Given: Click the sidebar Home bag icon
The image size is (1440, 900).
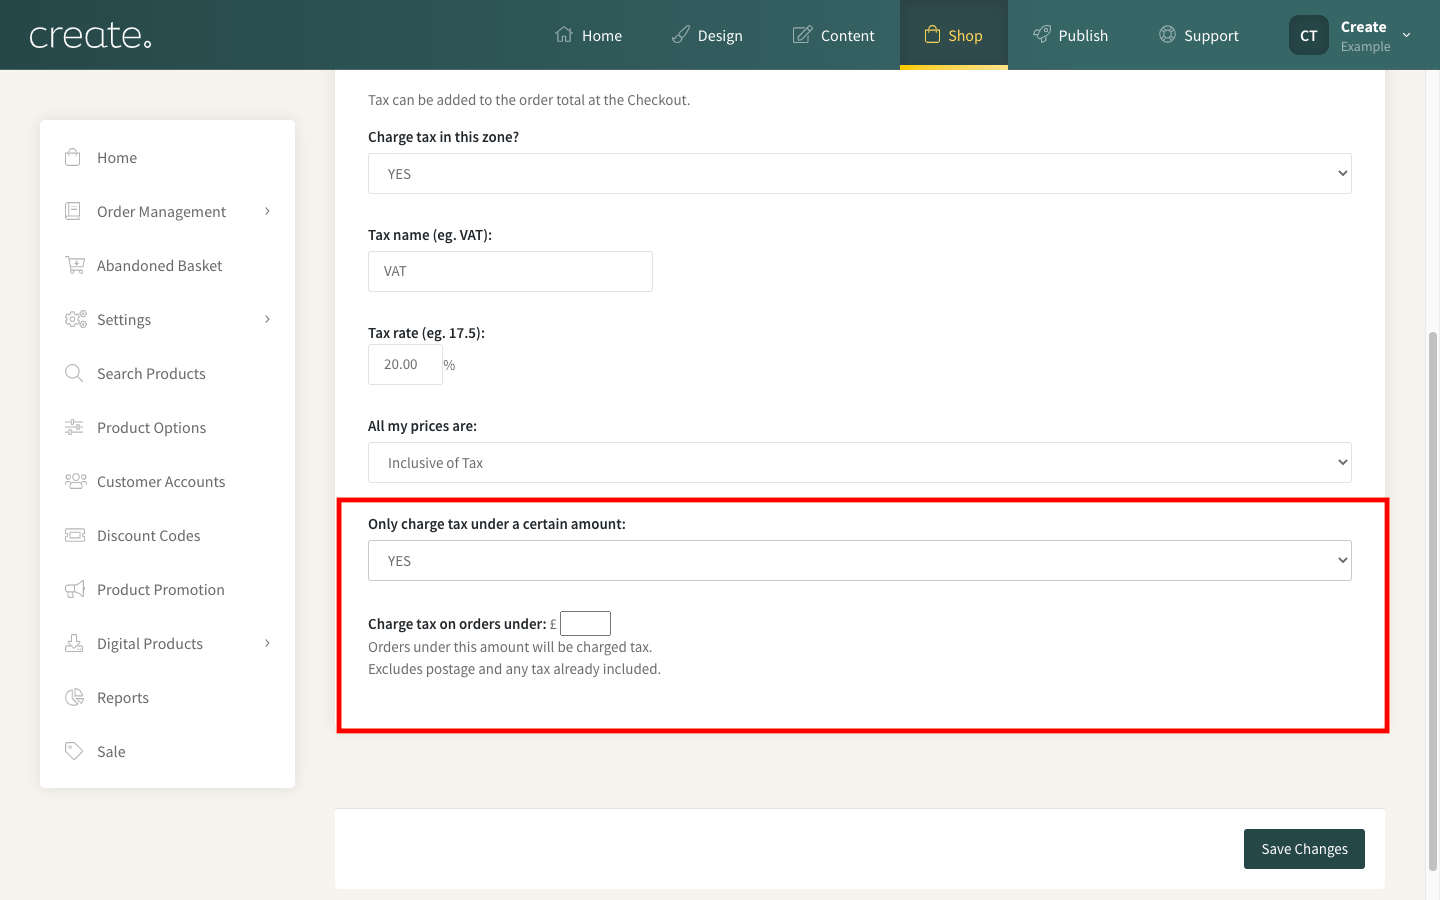Looking at the screenshot, I should pos(73,157).
